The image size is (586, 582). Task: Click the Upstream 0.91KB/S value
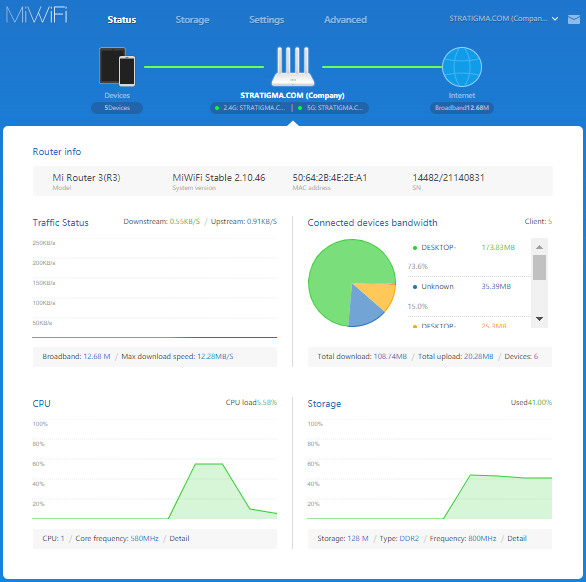coord(262,221)
